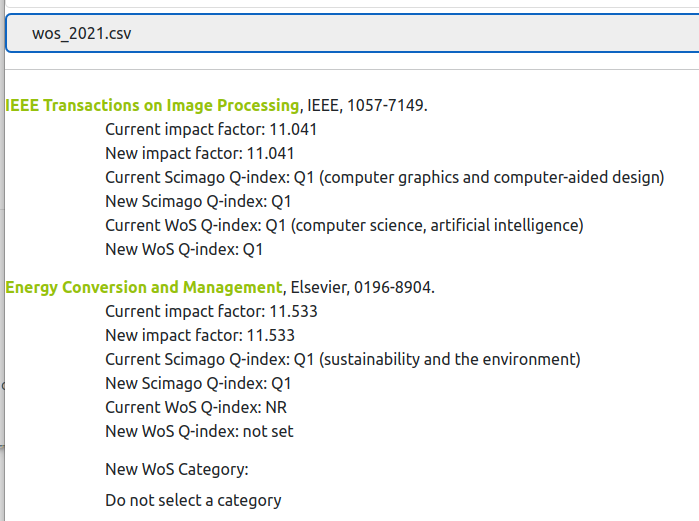
Task: Open the IEEE Transactions on Image Processing link
Action: (x=152, y=105)
